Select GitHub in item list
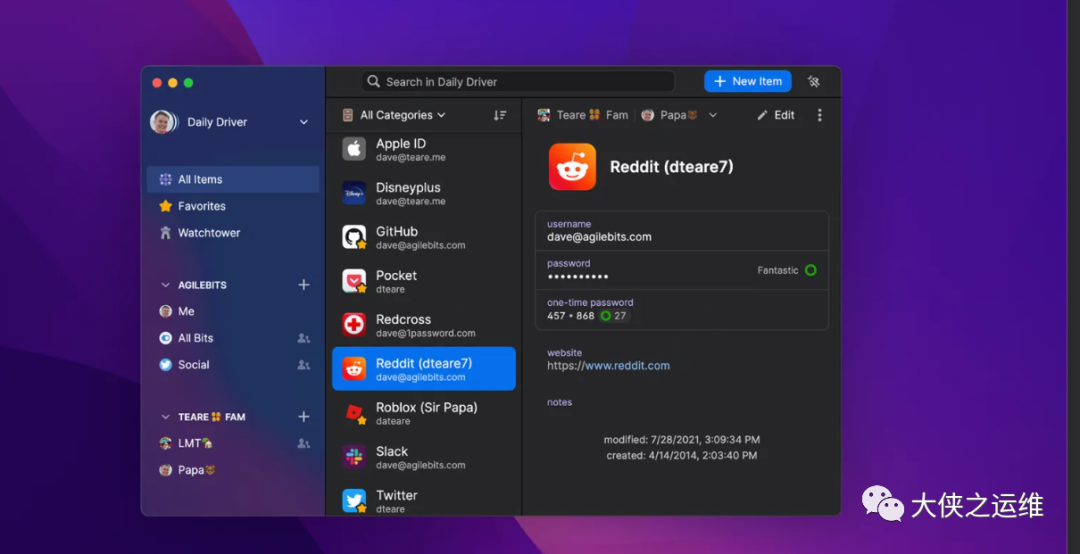The width and height of the screenshot is (1080, 554). 424,237
